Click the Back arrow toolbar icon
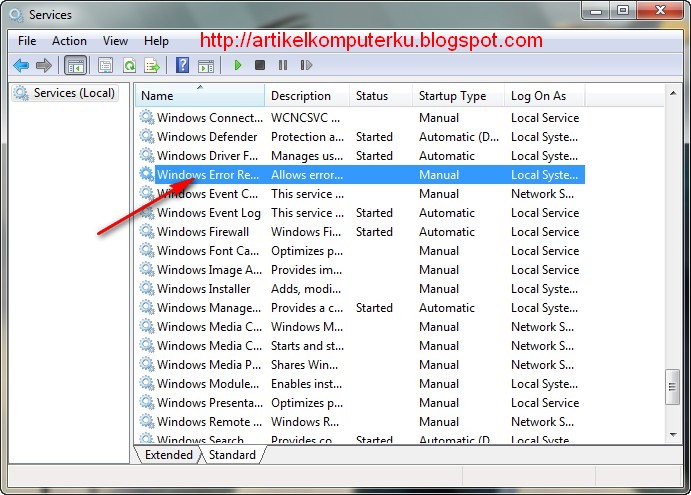Image resolution: width=691 pixels, height=495 pixels. click(21, 66)
